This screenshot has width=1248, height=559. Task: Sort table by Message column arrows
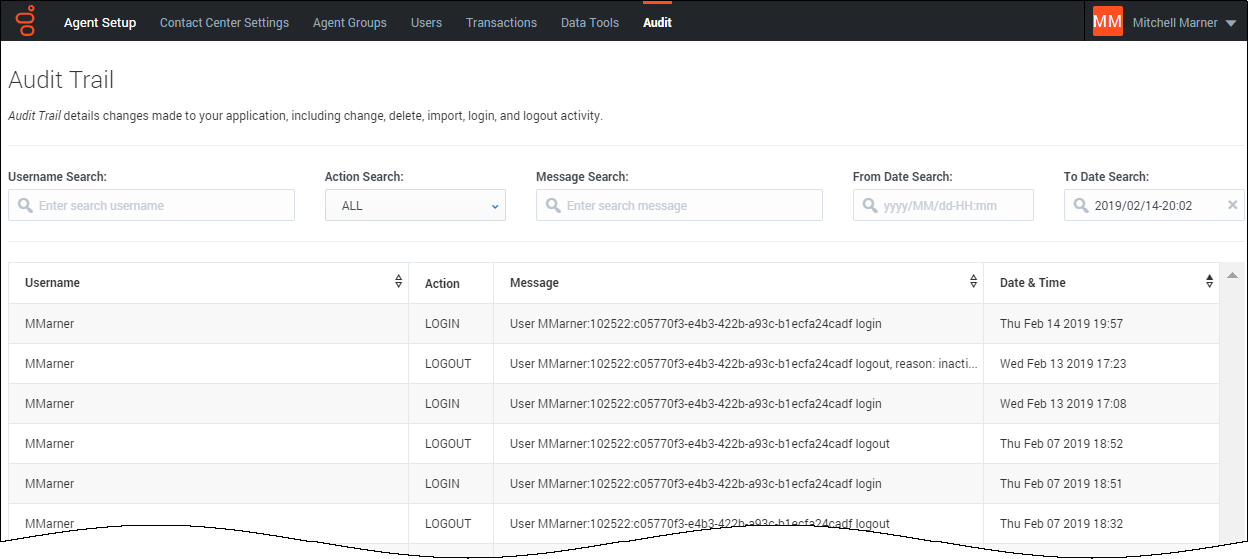(973, 282)
